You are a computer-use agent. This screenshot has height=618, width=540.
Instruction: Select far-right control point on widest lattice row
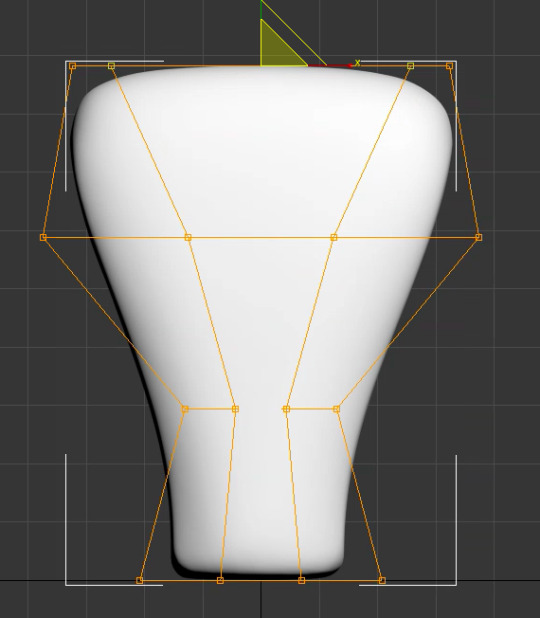tap(479, 237)
